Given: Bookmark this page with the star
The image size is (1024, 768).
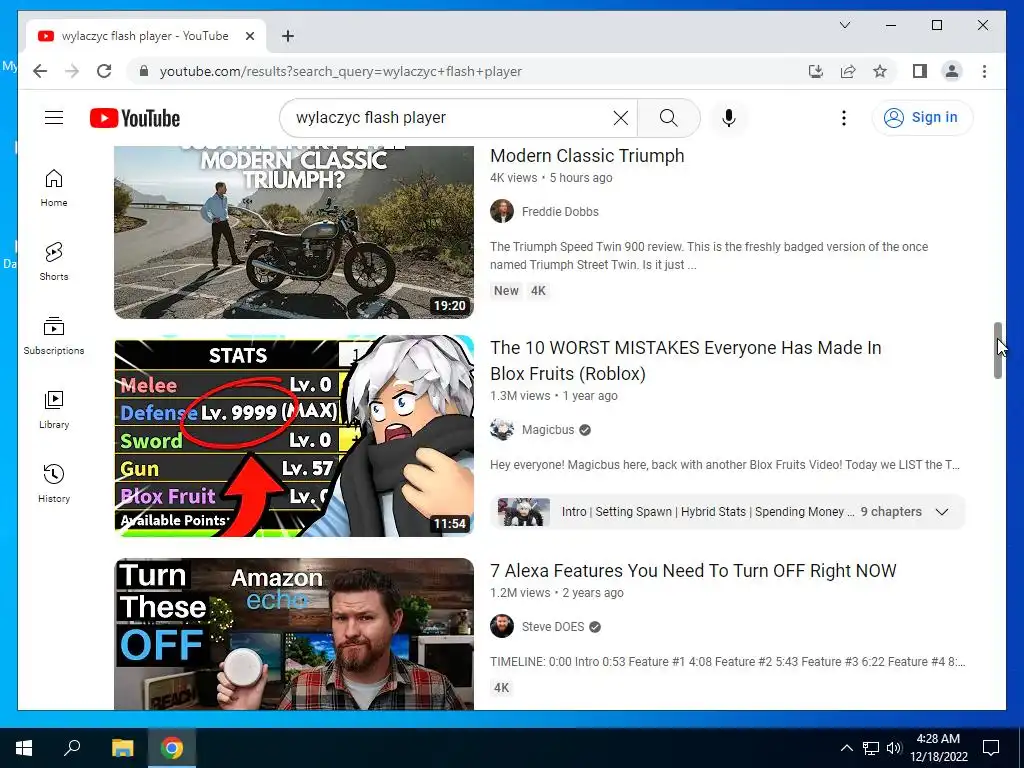Looking at the screenshot, I should (x=880, y=71).
